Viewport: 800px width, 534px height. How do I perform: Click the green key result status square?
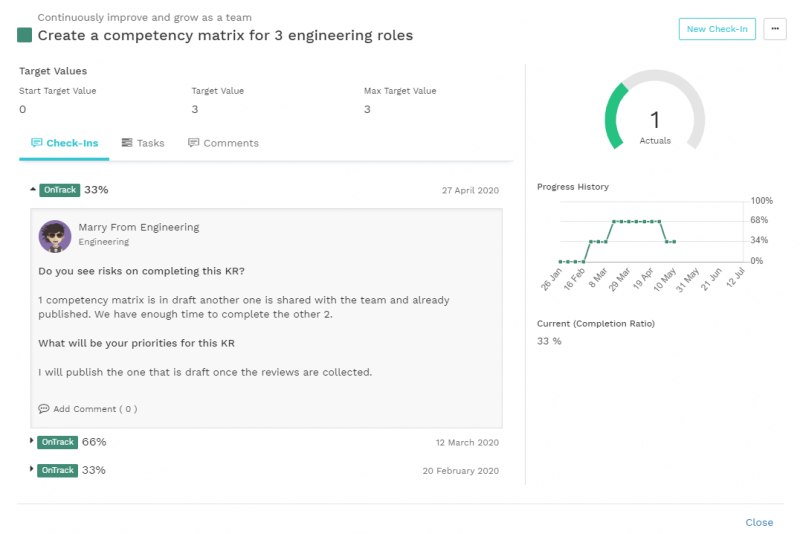pos(25,35)
